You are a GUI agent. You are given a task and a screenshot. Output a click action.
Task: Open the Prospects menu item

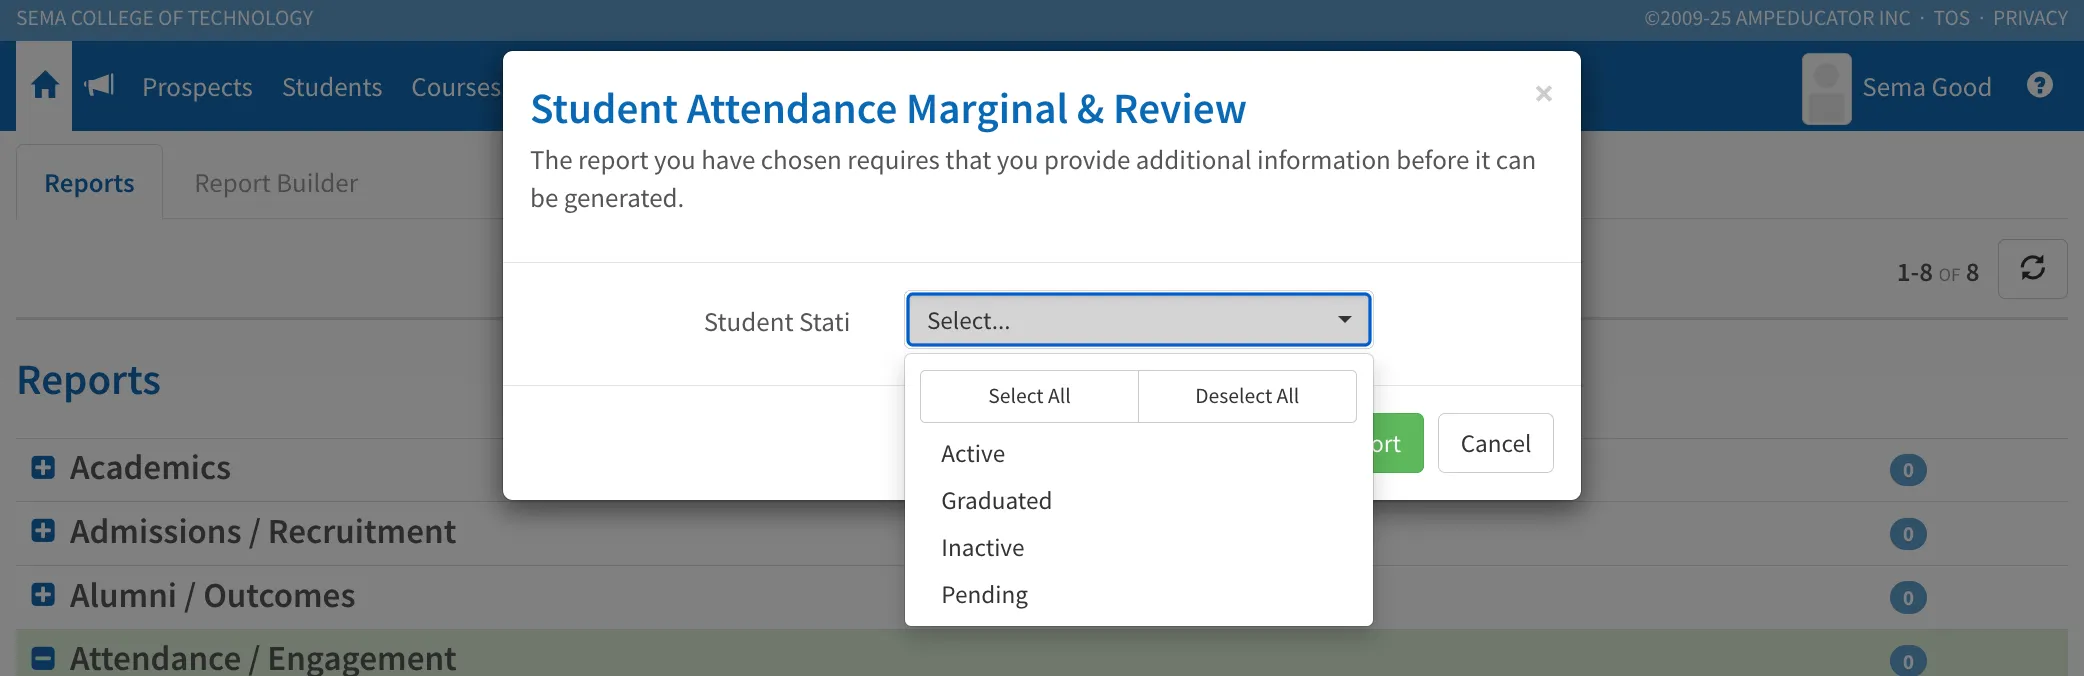pyautogui.click(x=197, y=87)
